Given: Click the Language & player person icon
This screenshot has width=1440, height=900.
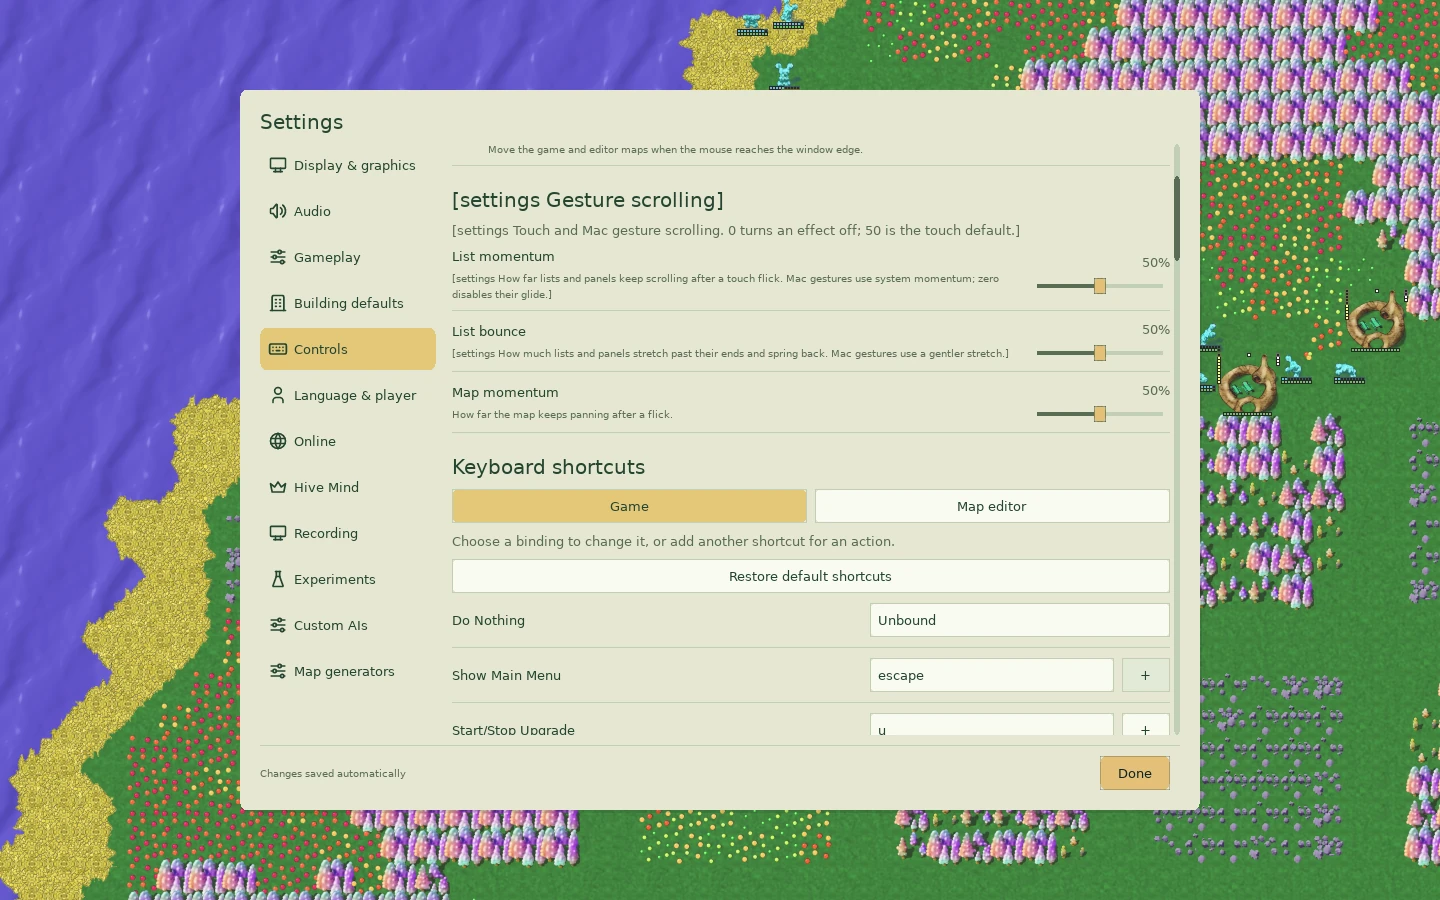Looking at the screenshot, I should click(278, 395).
